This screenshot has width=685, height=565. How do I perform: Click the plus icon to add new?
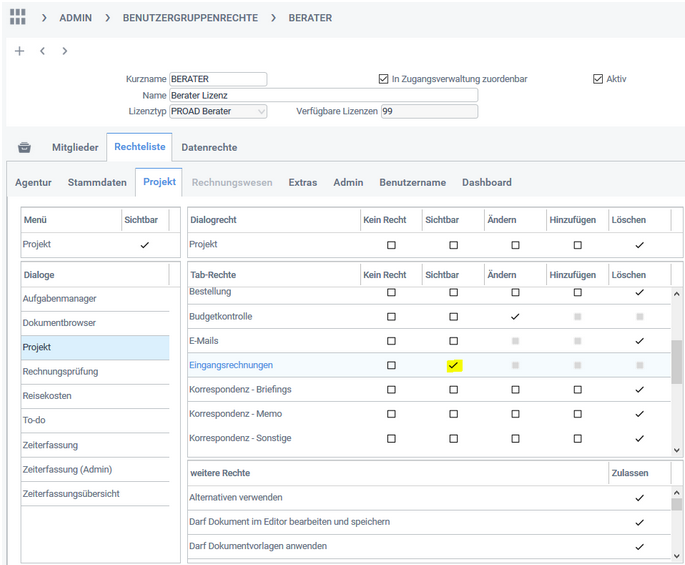(x=19, y=51)
